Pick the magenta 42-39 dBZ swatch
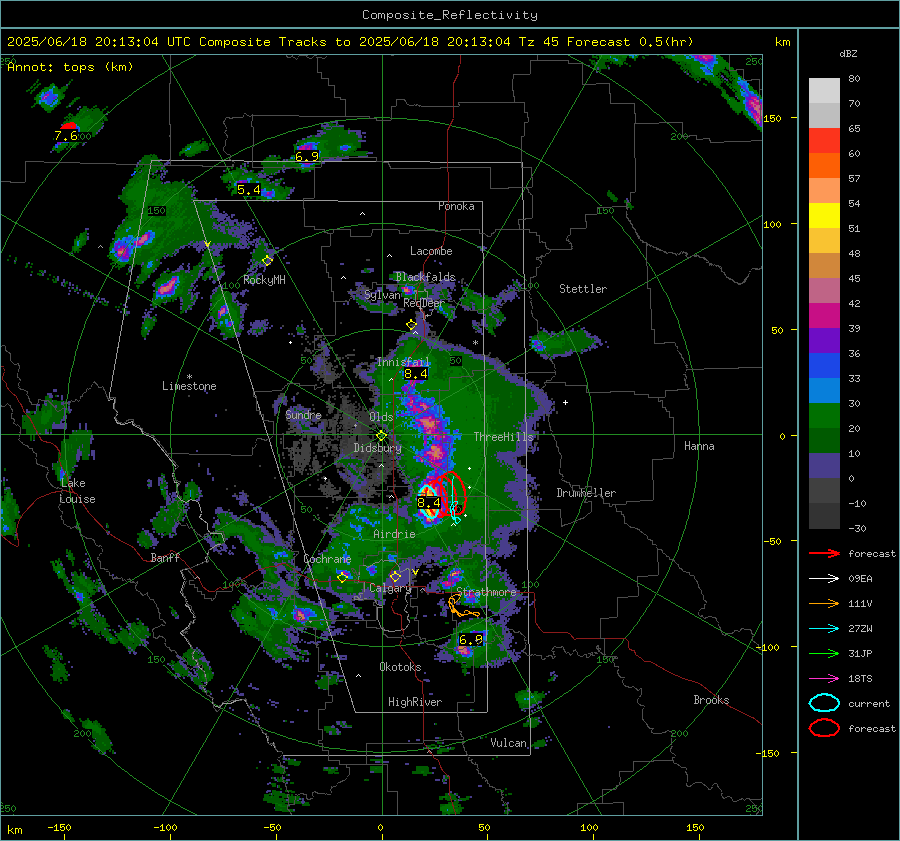The image size is (900, 841). [824, 316]
